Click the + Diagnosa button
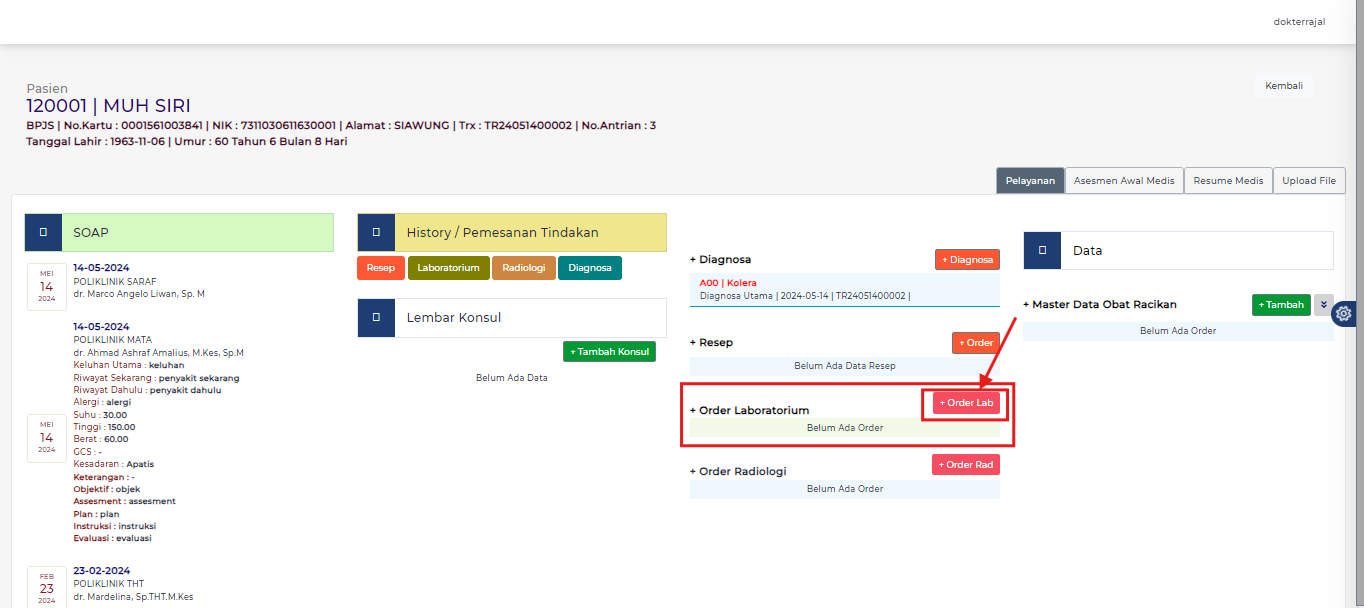 pyautogui.click(x=967, y=260)
